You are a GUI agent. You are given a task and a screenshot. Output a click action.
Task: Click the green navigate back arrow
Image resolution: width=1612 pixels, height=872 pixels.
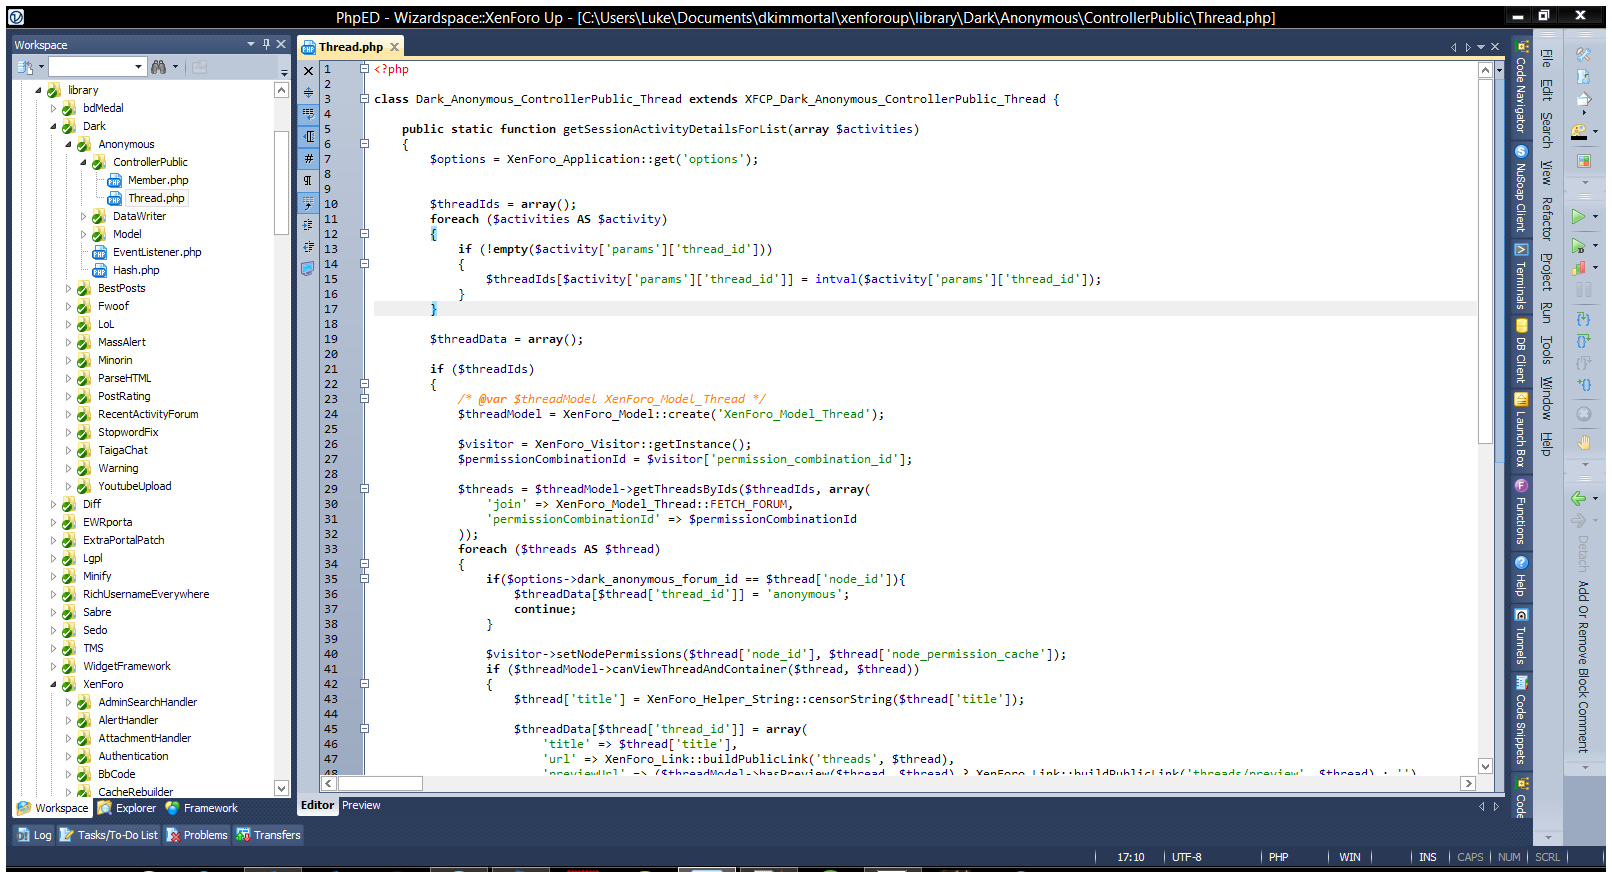point(1579,498)
